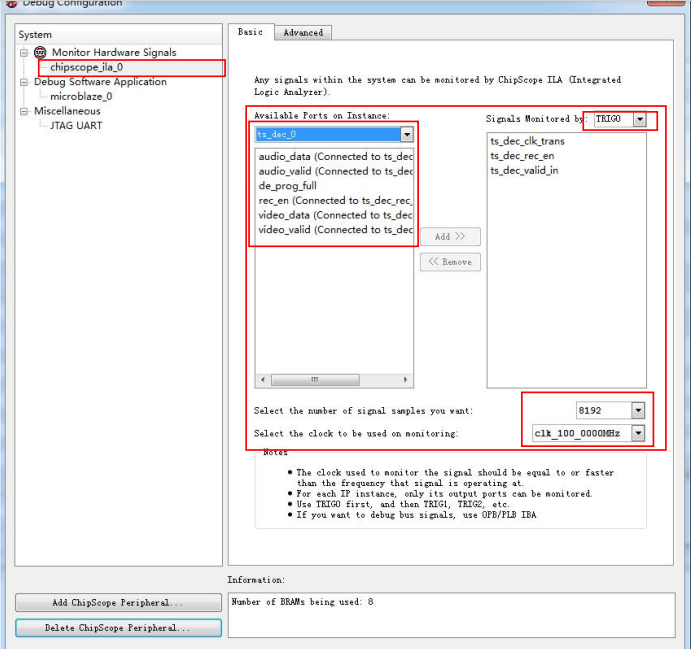Collapse the Miscellaneous tree node
692x649 pixels.
pyautogui.click(x=25, y=111)
